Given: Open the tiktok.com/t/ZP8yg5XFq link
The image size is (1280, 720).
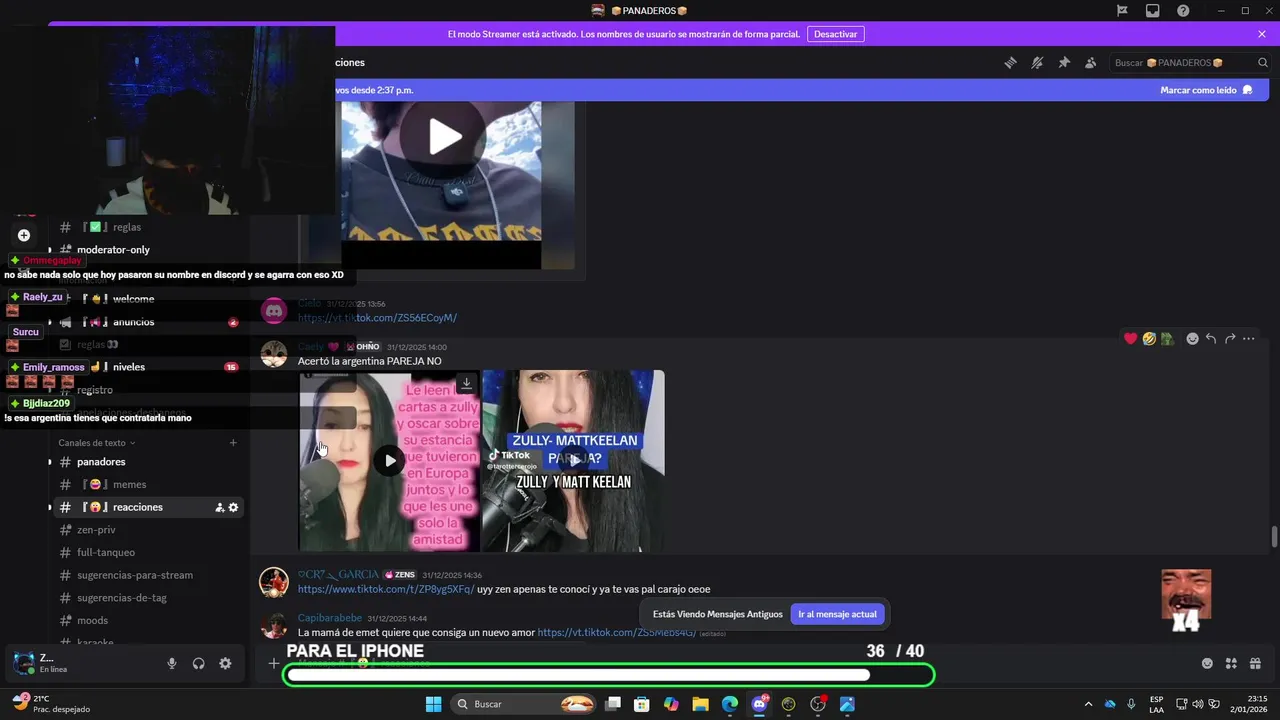Looking at the screenshot, I should click(x=386, y=590).
